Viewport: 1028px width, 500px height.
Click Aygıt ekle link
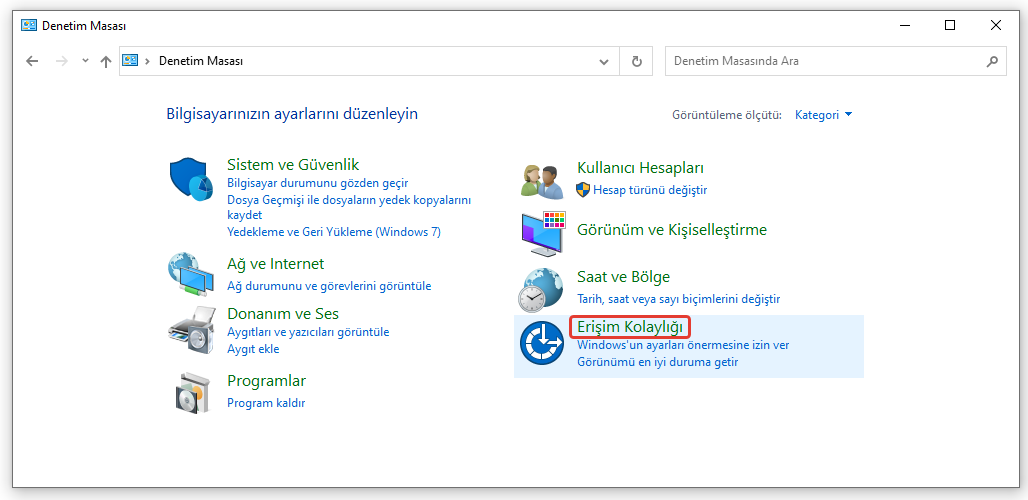click(x=253, y=349)
